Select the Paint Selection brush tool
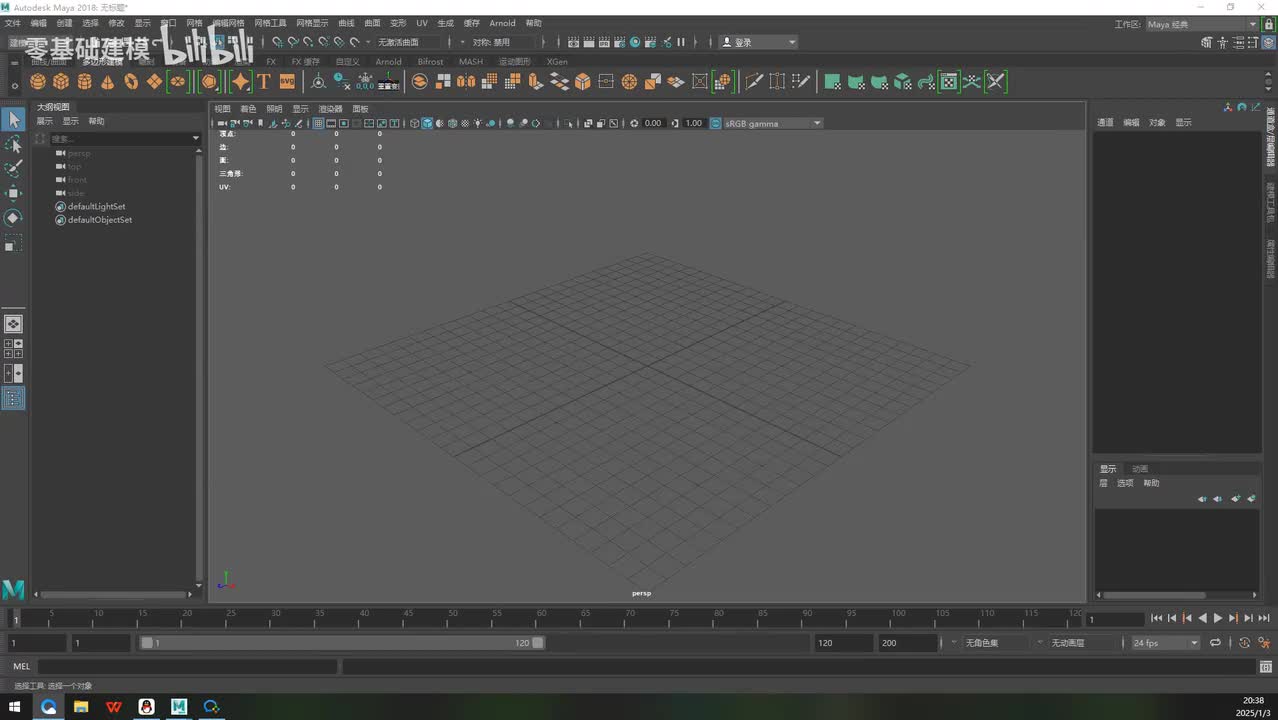The width and height of the screenshot is (1278, 720). [x=13, y=169]
